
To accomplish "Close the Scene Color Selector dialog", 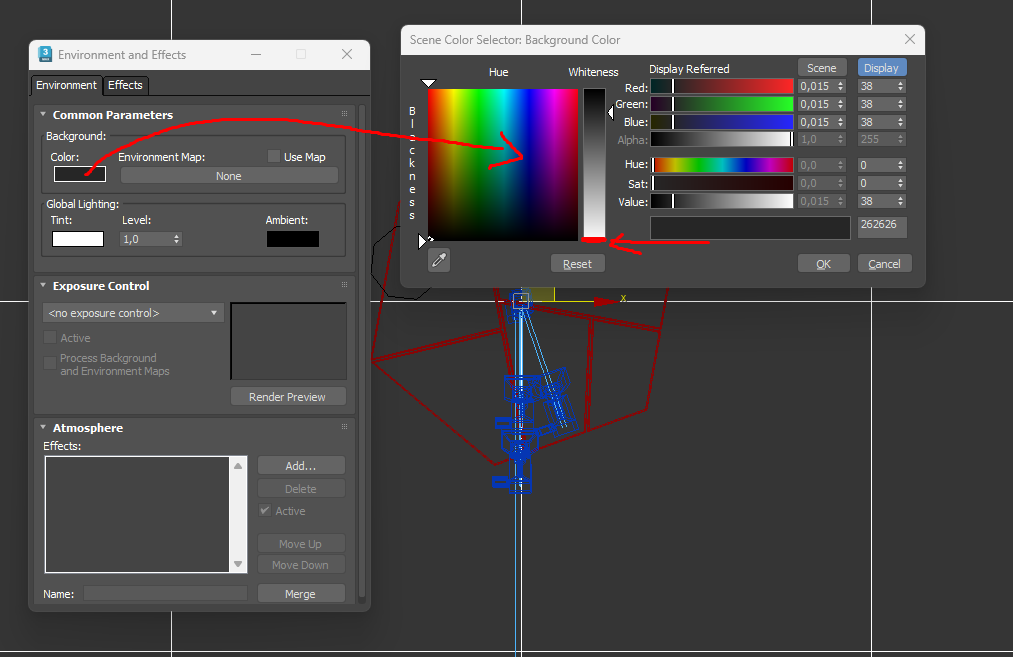I will 910,39.
